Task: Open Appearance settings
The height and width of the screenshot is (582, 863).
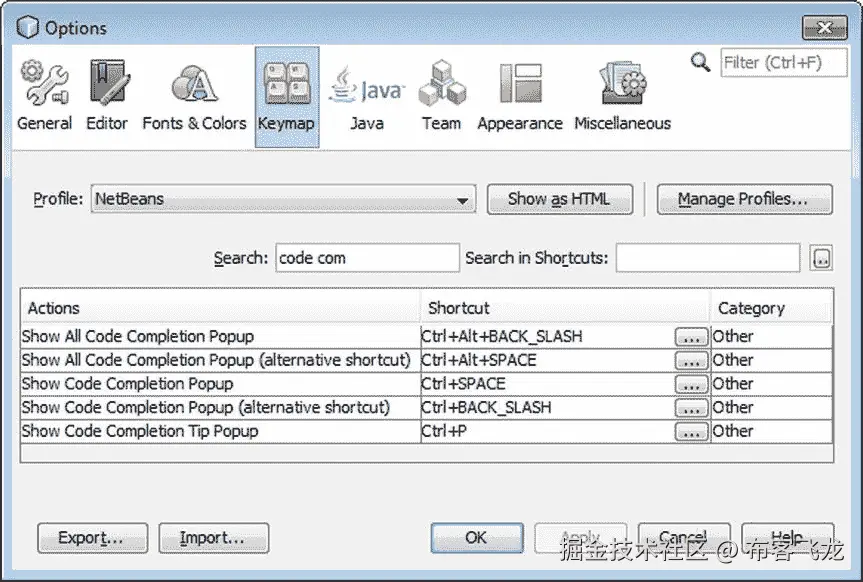Action: coord(519,90)
